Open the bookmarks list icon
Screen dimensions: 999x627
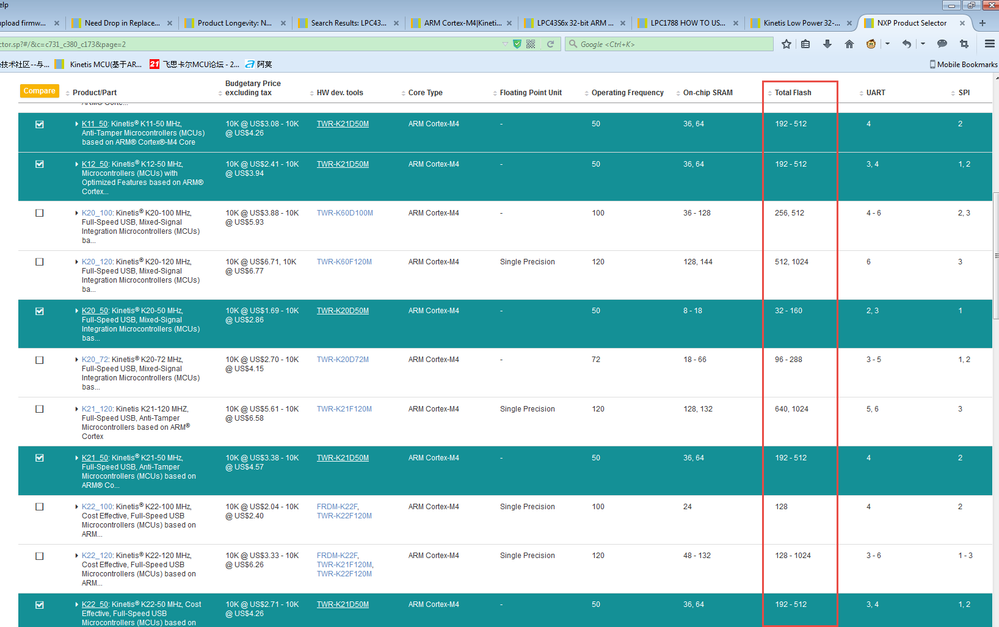(806, 44)
